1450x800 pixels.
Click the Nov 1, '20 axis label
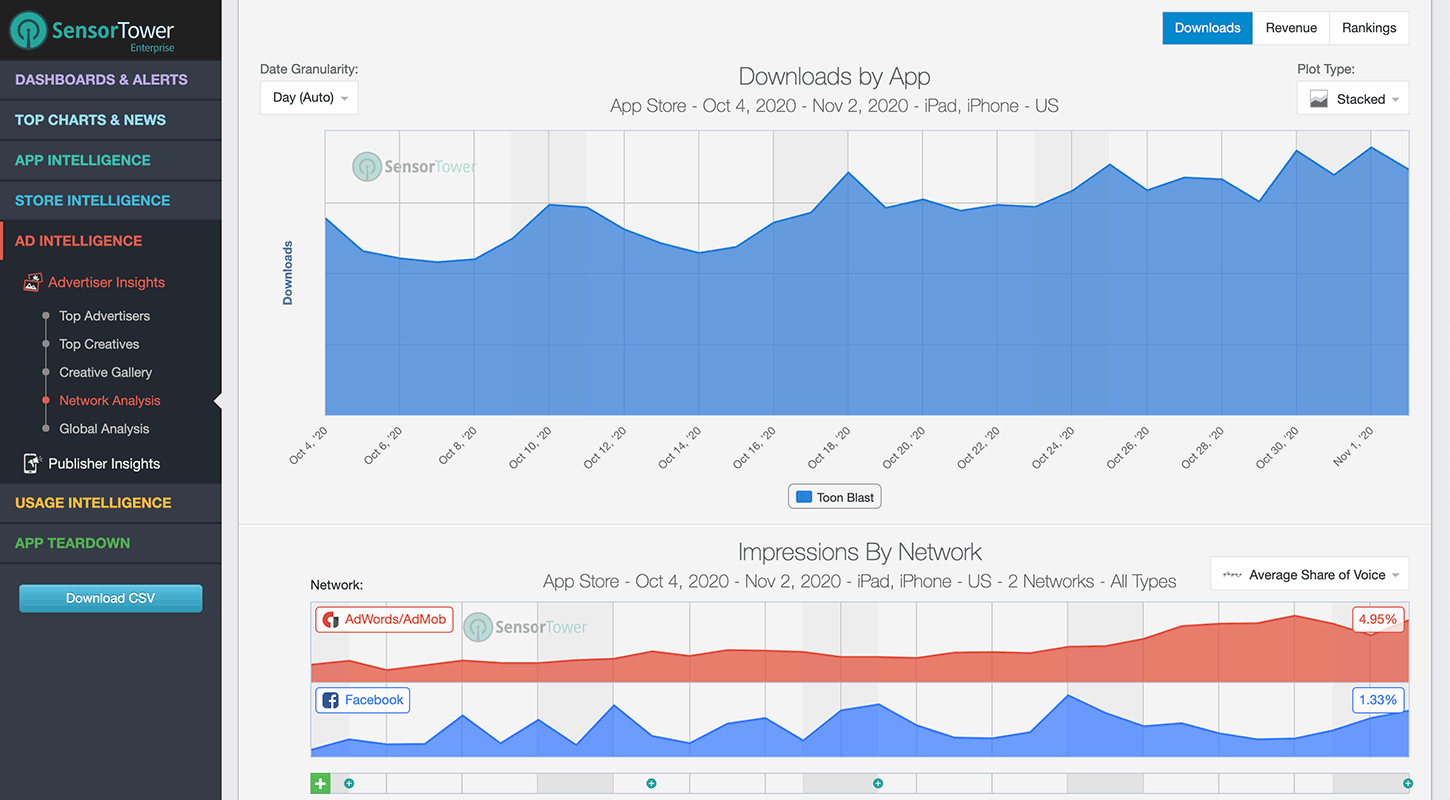(x=1353, y=447)
